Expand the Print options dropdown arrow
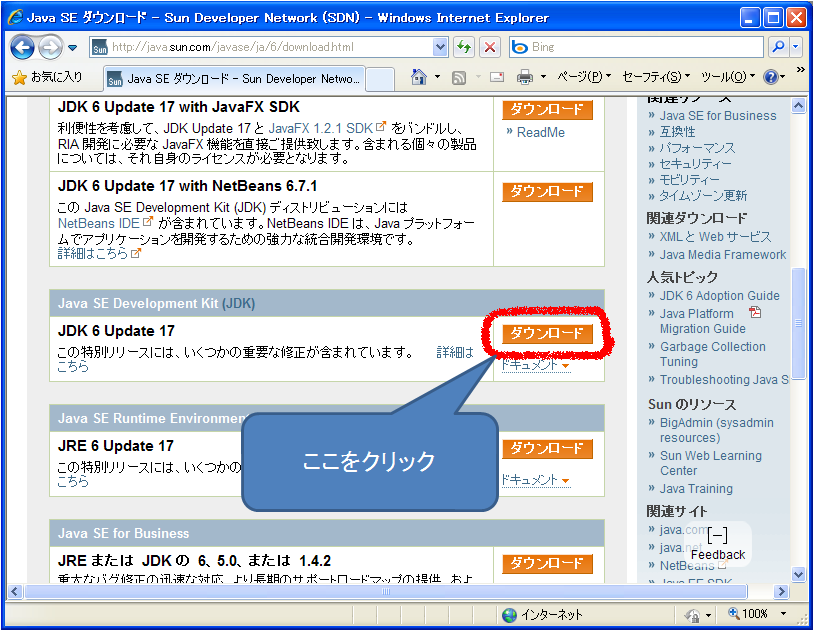The width and height of the screenshot is (814, 631). pos(544,77)
